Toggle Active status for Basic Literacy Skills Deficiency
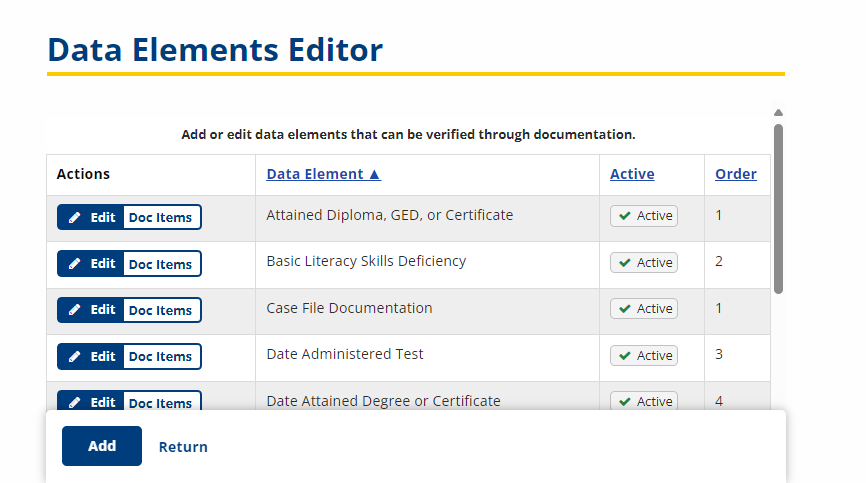This screenshot has width=866, height=483. pyautogui.click(x=643, y=262)
